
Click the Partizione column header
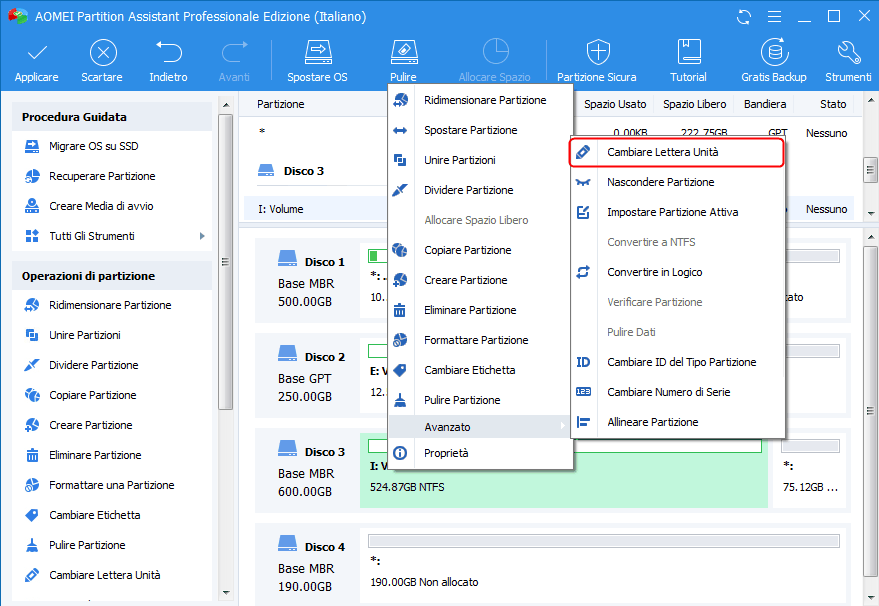(281, 104)
